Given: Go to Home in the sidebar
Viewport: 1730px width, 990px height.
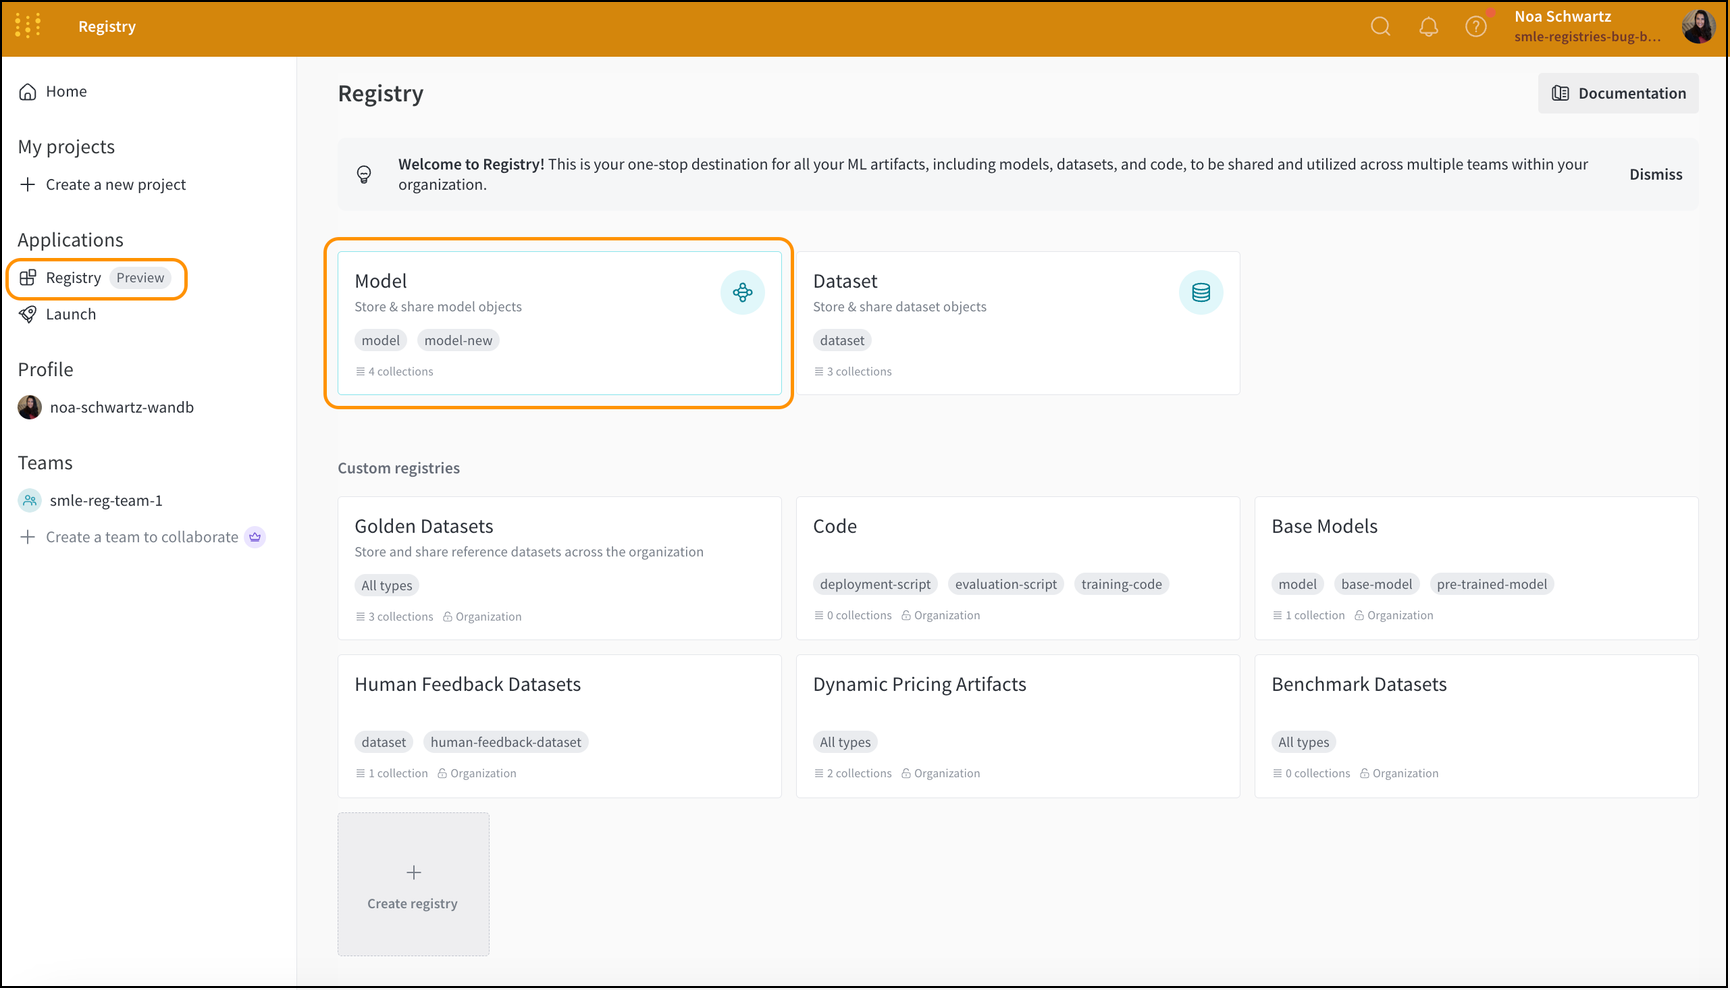Looking at the screenshot, I should point(66,92).
